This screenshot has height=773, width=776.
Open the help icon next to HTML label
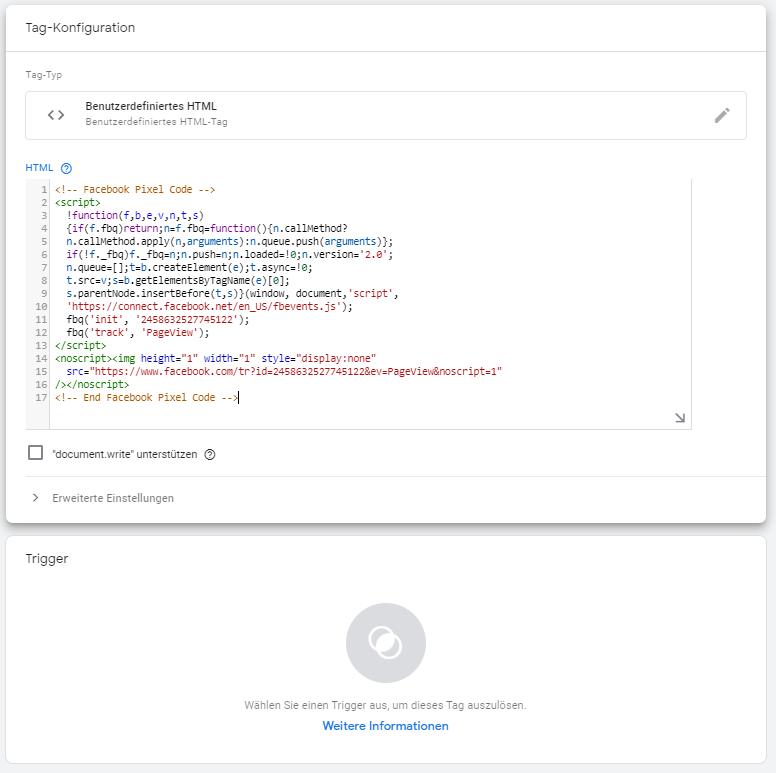66,168
